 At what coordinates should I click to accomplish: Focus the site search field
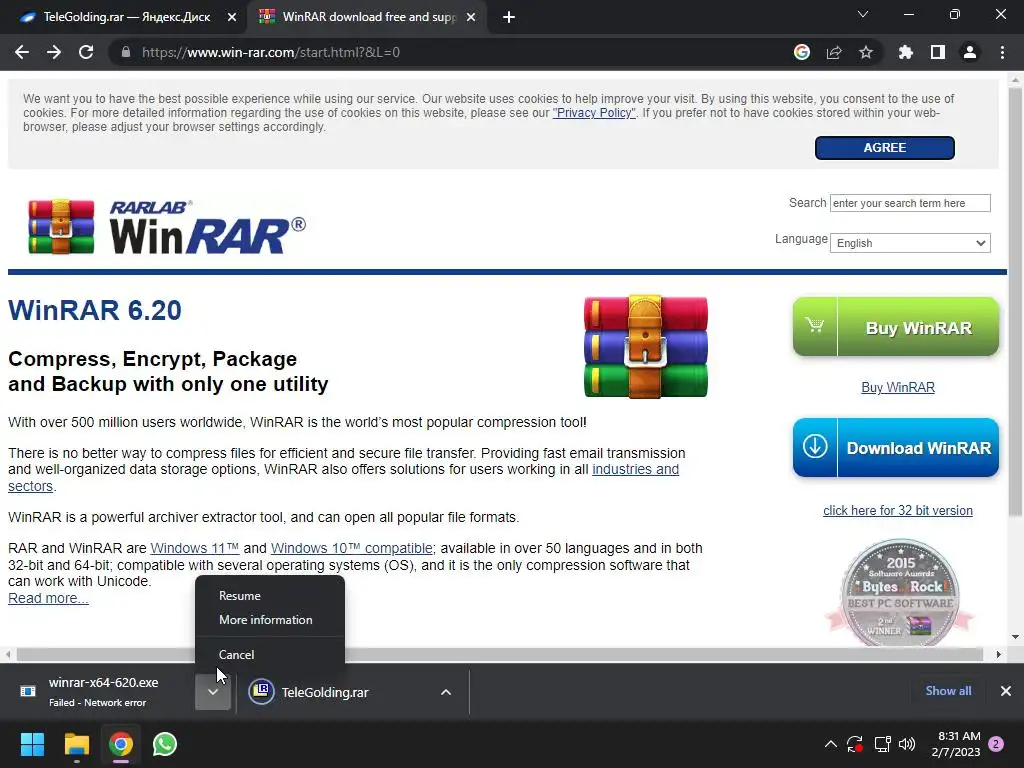(910, 203)
